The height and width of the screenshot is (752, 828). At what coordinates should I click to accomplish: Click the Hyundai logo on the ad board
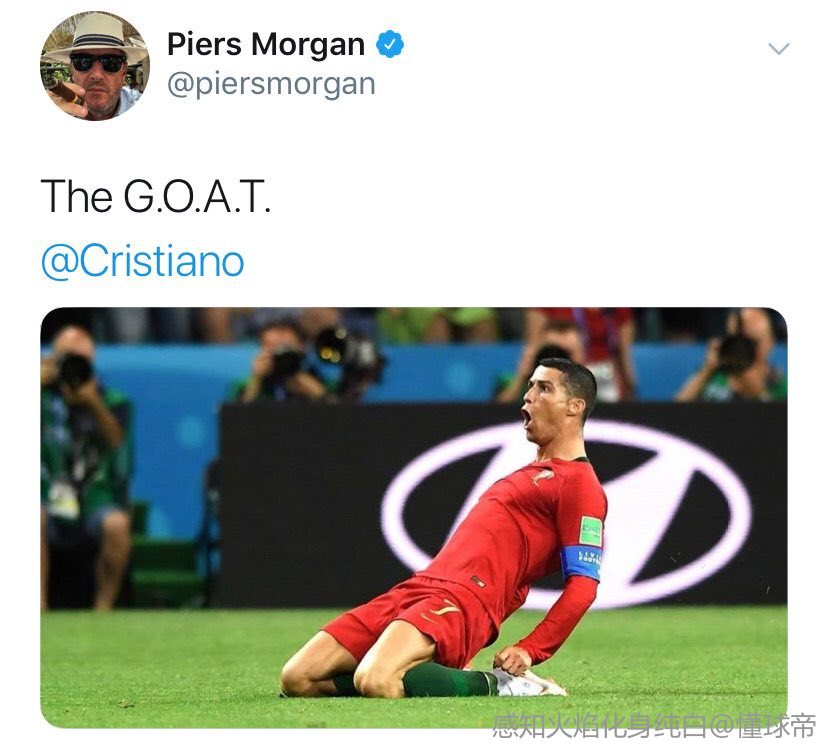[x=565, y=512]
